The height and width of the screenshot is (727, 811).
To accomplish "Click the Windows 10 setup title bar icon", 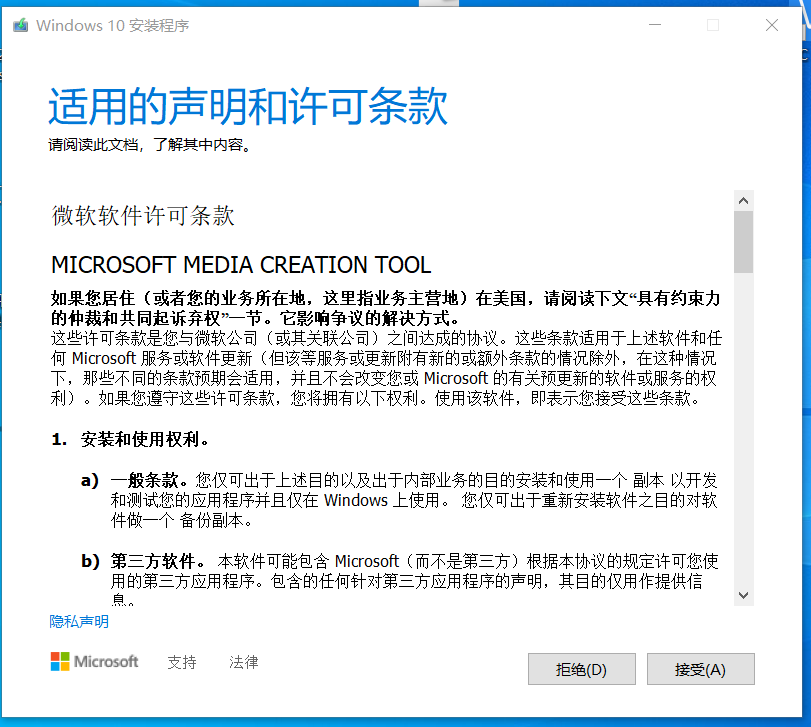I will [x=21, y=25].
